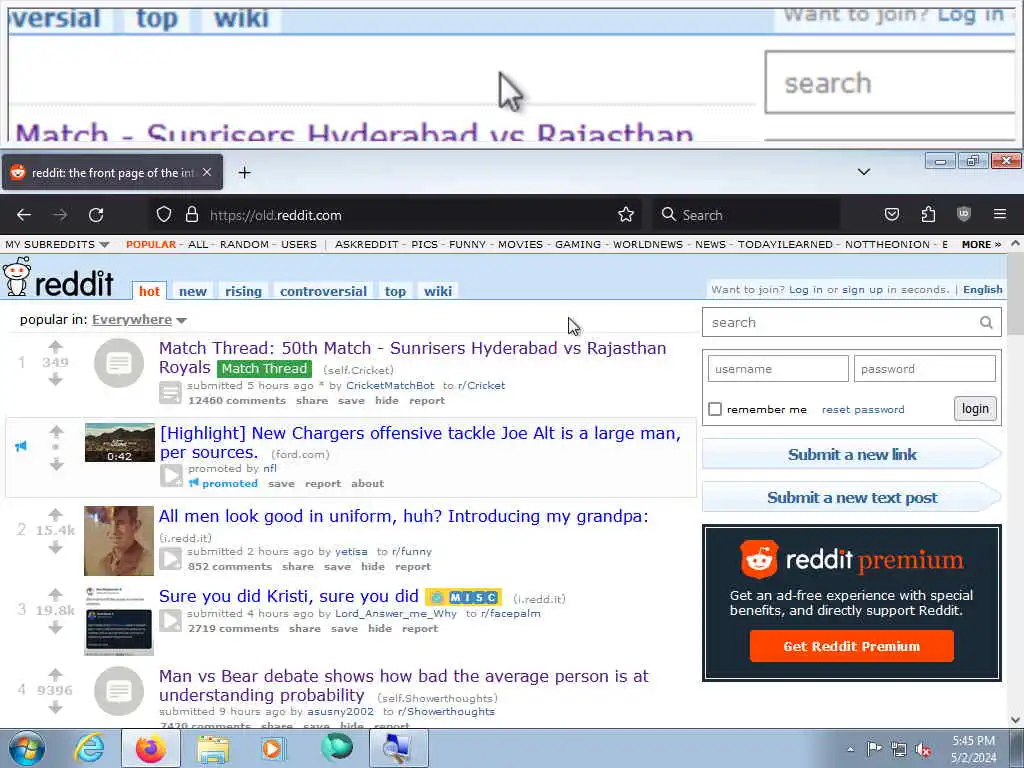Upvote the promoted Joe Alt post
This screenshot has width=1024, height=768.
point(56,431)
